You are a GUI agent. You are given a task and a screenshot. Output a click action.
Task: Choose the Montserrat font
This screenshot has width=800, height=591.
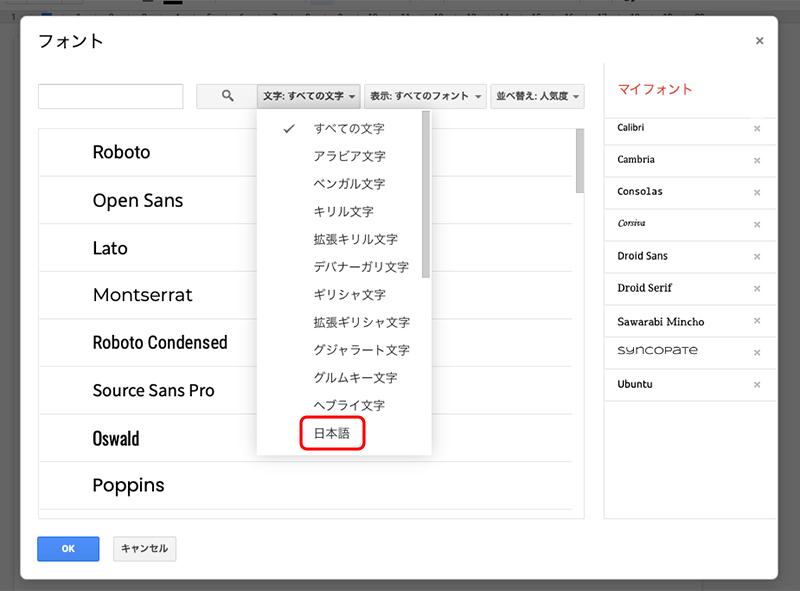click(x=305, y=295)
